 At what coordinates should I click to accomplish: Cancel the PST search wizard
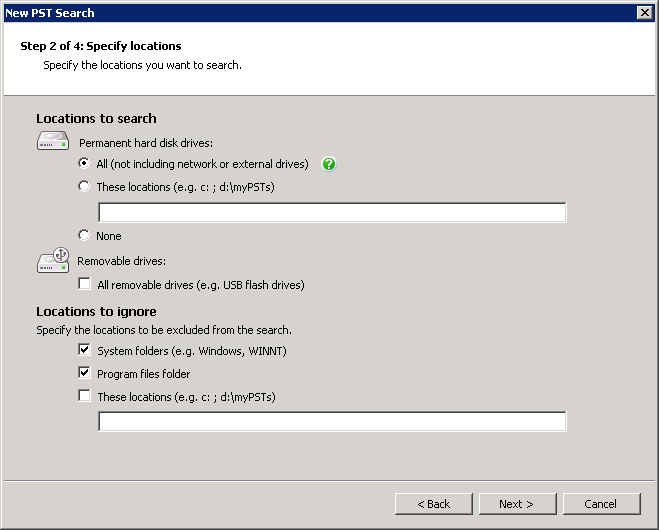601,504
